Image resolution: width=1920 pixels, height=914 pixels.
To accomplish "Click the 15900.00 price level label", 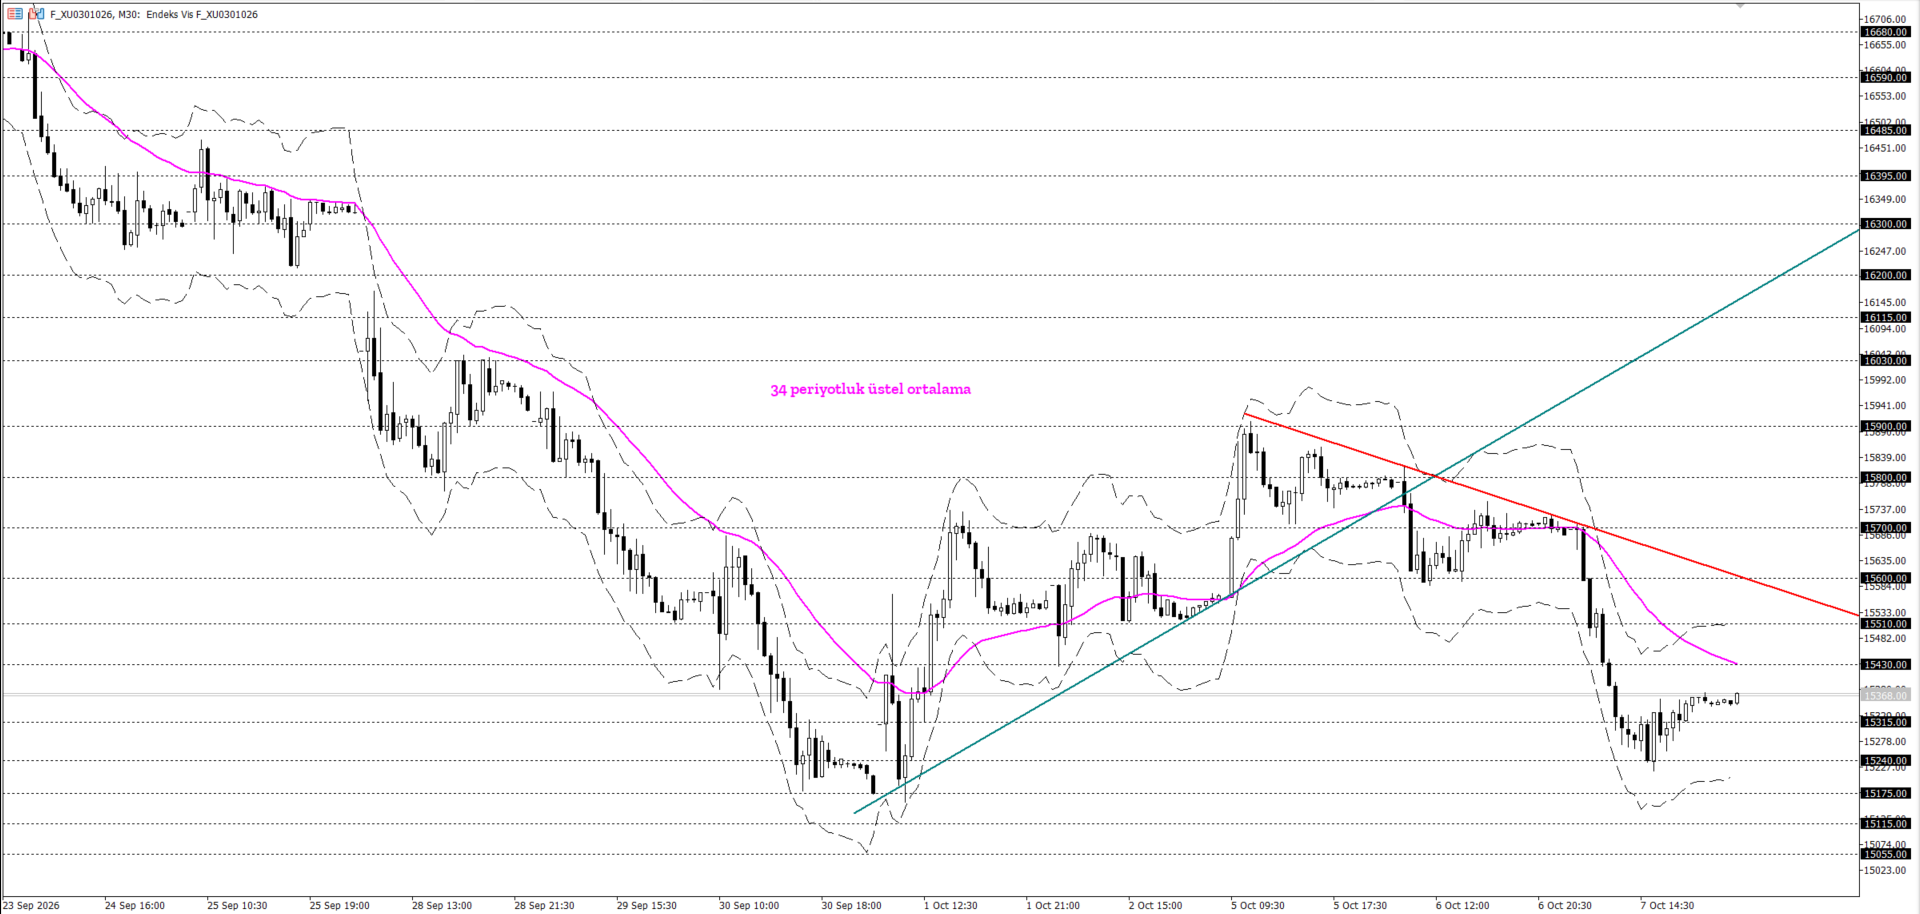I will 1885,426.
